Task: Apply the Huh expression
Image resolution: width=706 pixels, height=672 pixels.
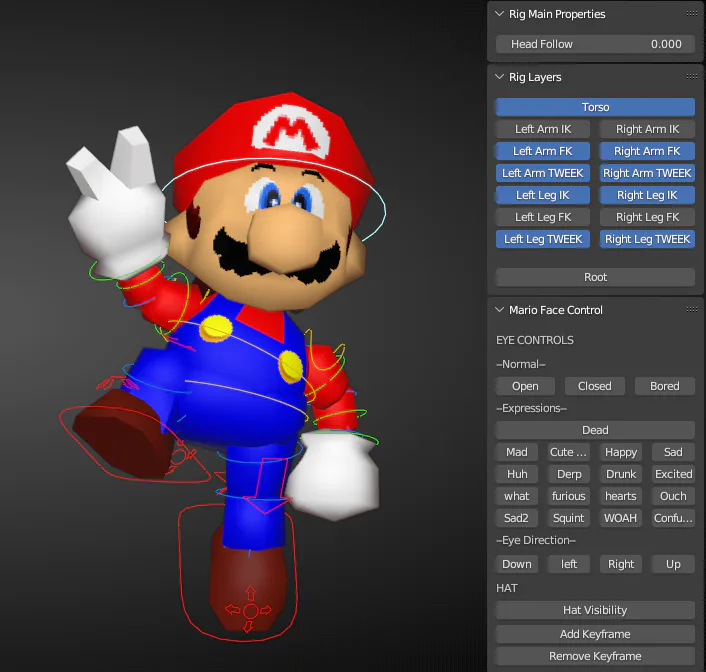Action: point(516,474)
